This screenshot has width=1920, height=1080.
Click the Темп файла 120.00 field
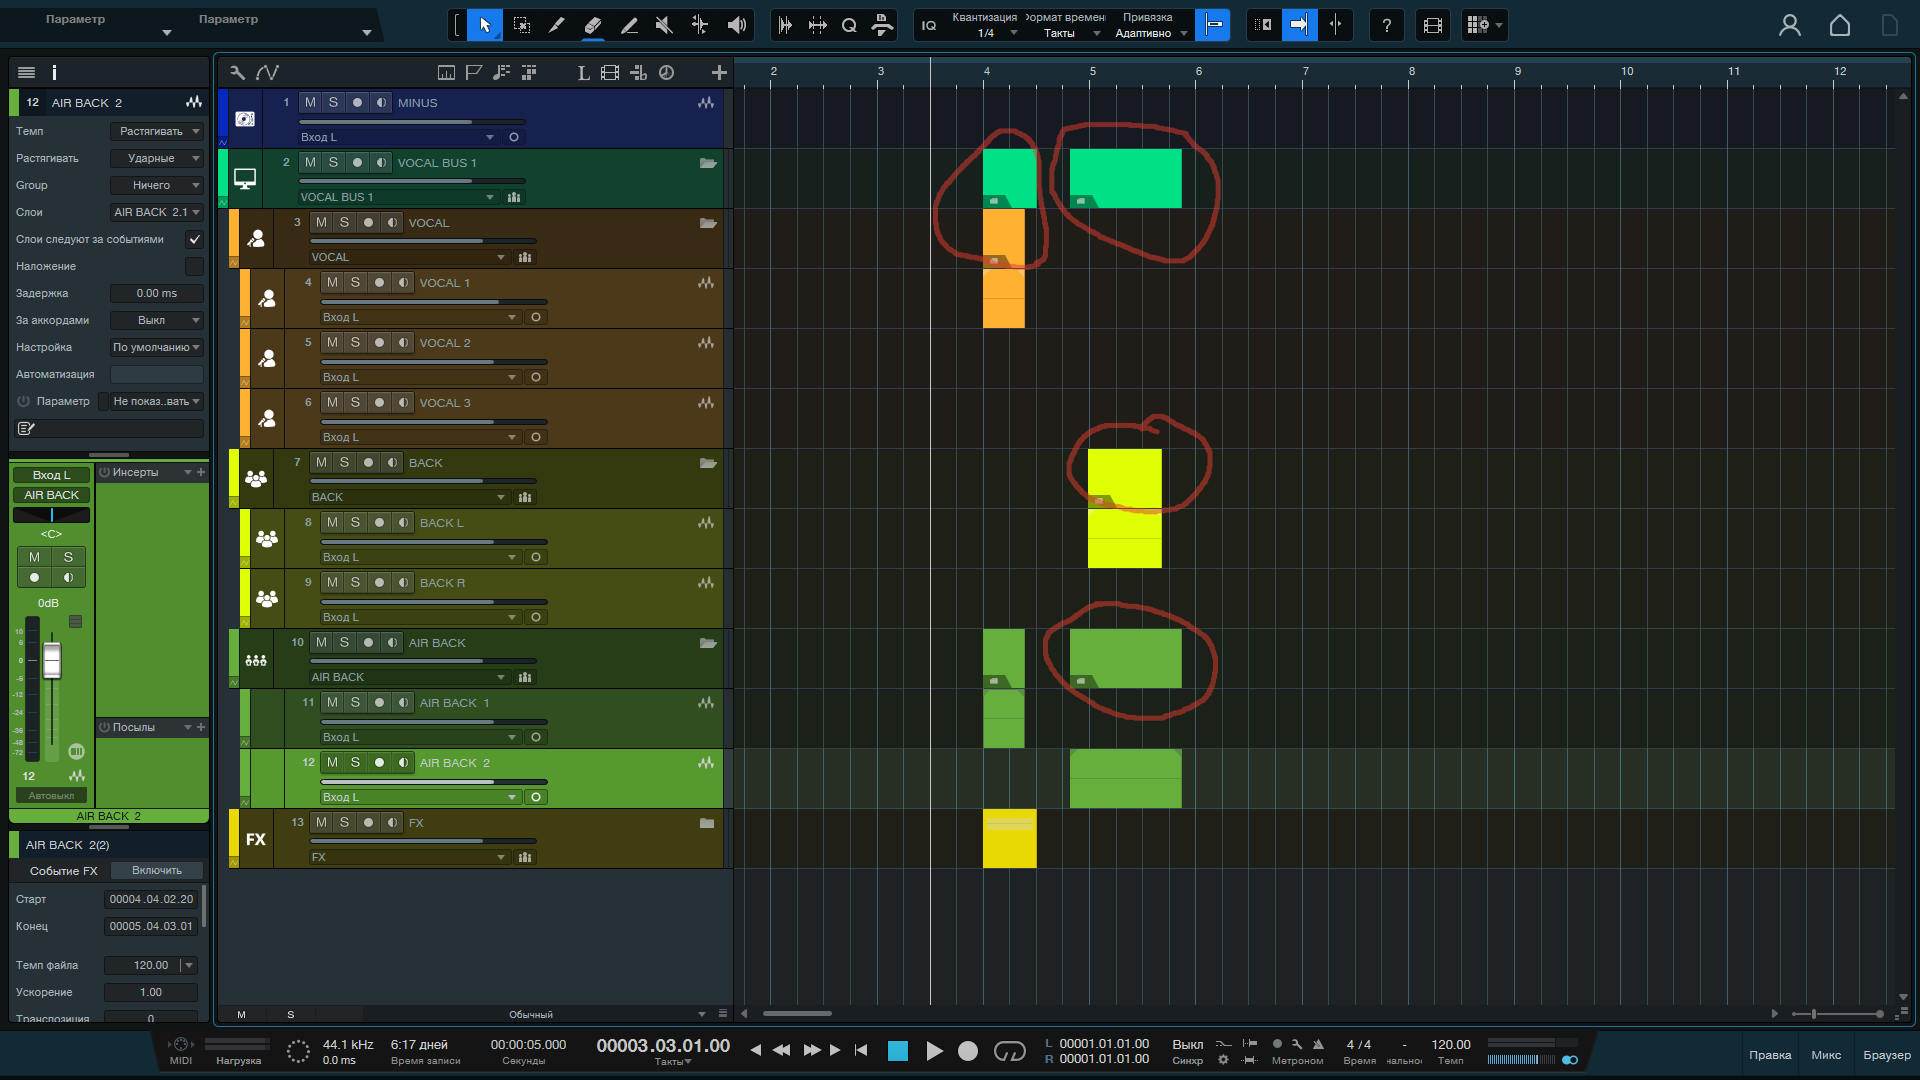tap(151, 965)
